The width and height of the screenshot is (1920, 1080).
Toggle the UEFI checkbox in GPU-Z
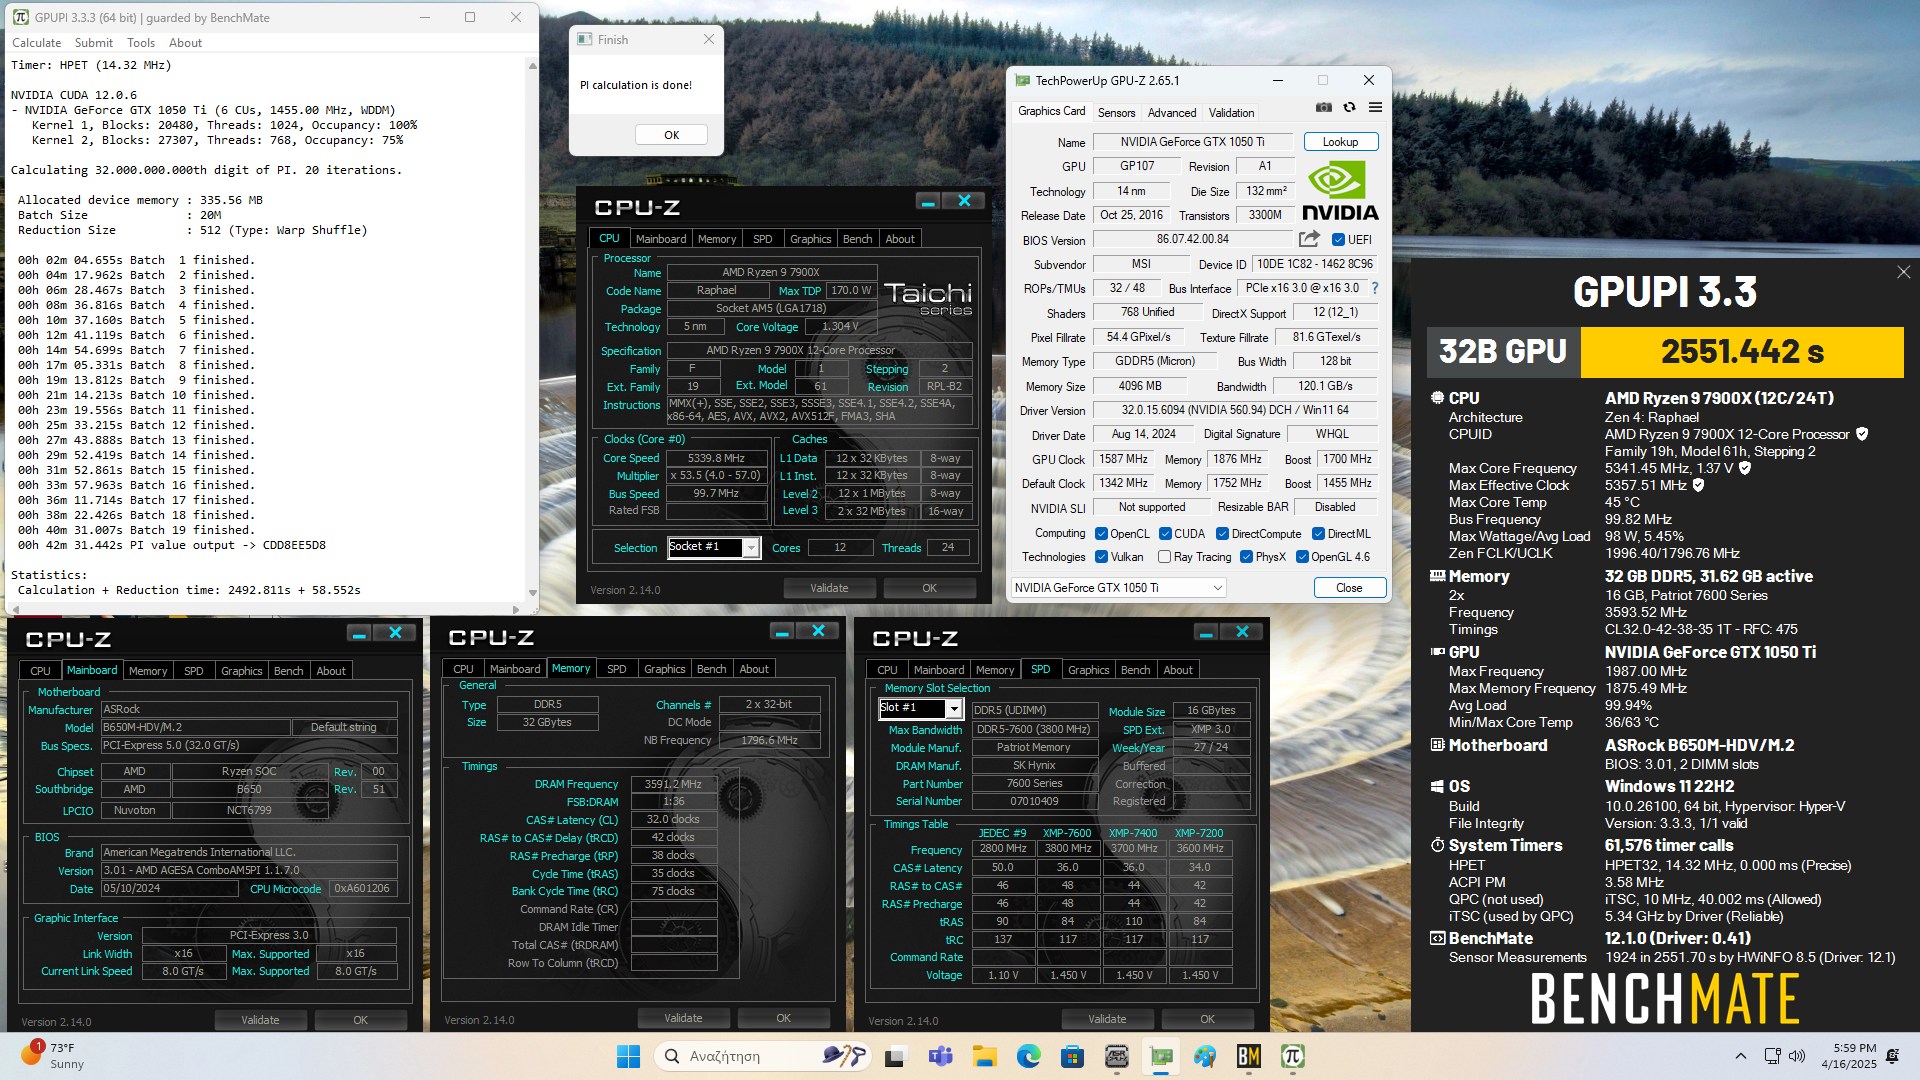coord(1338,240)
